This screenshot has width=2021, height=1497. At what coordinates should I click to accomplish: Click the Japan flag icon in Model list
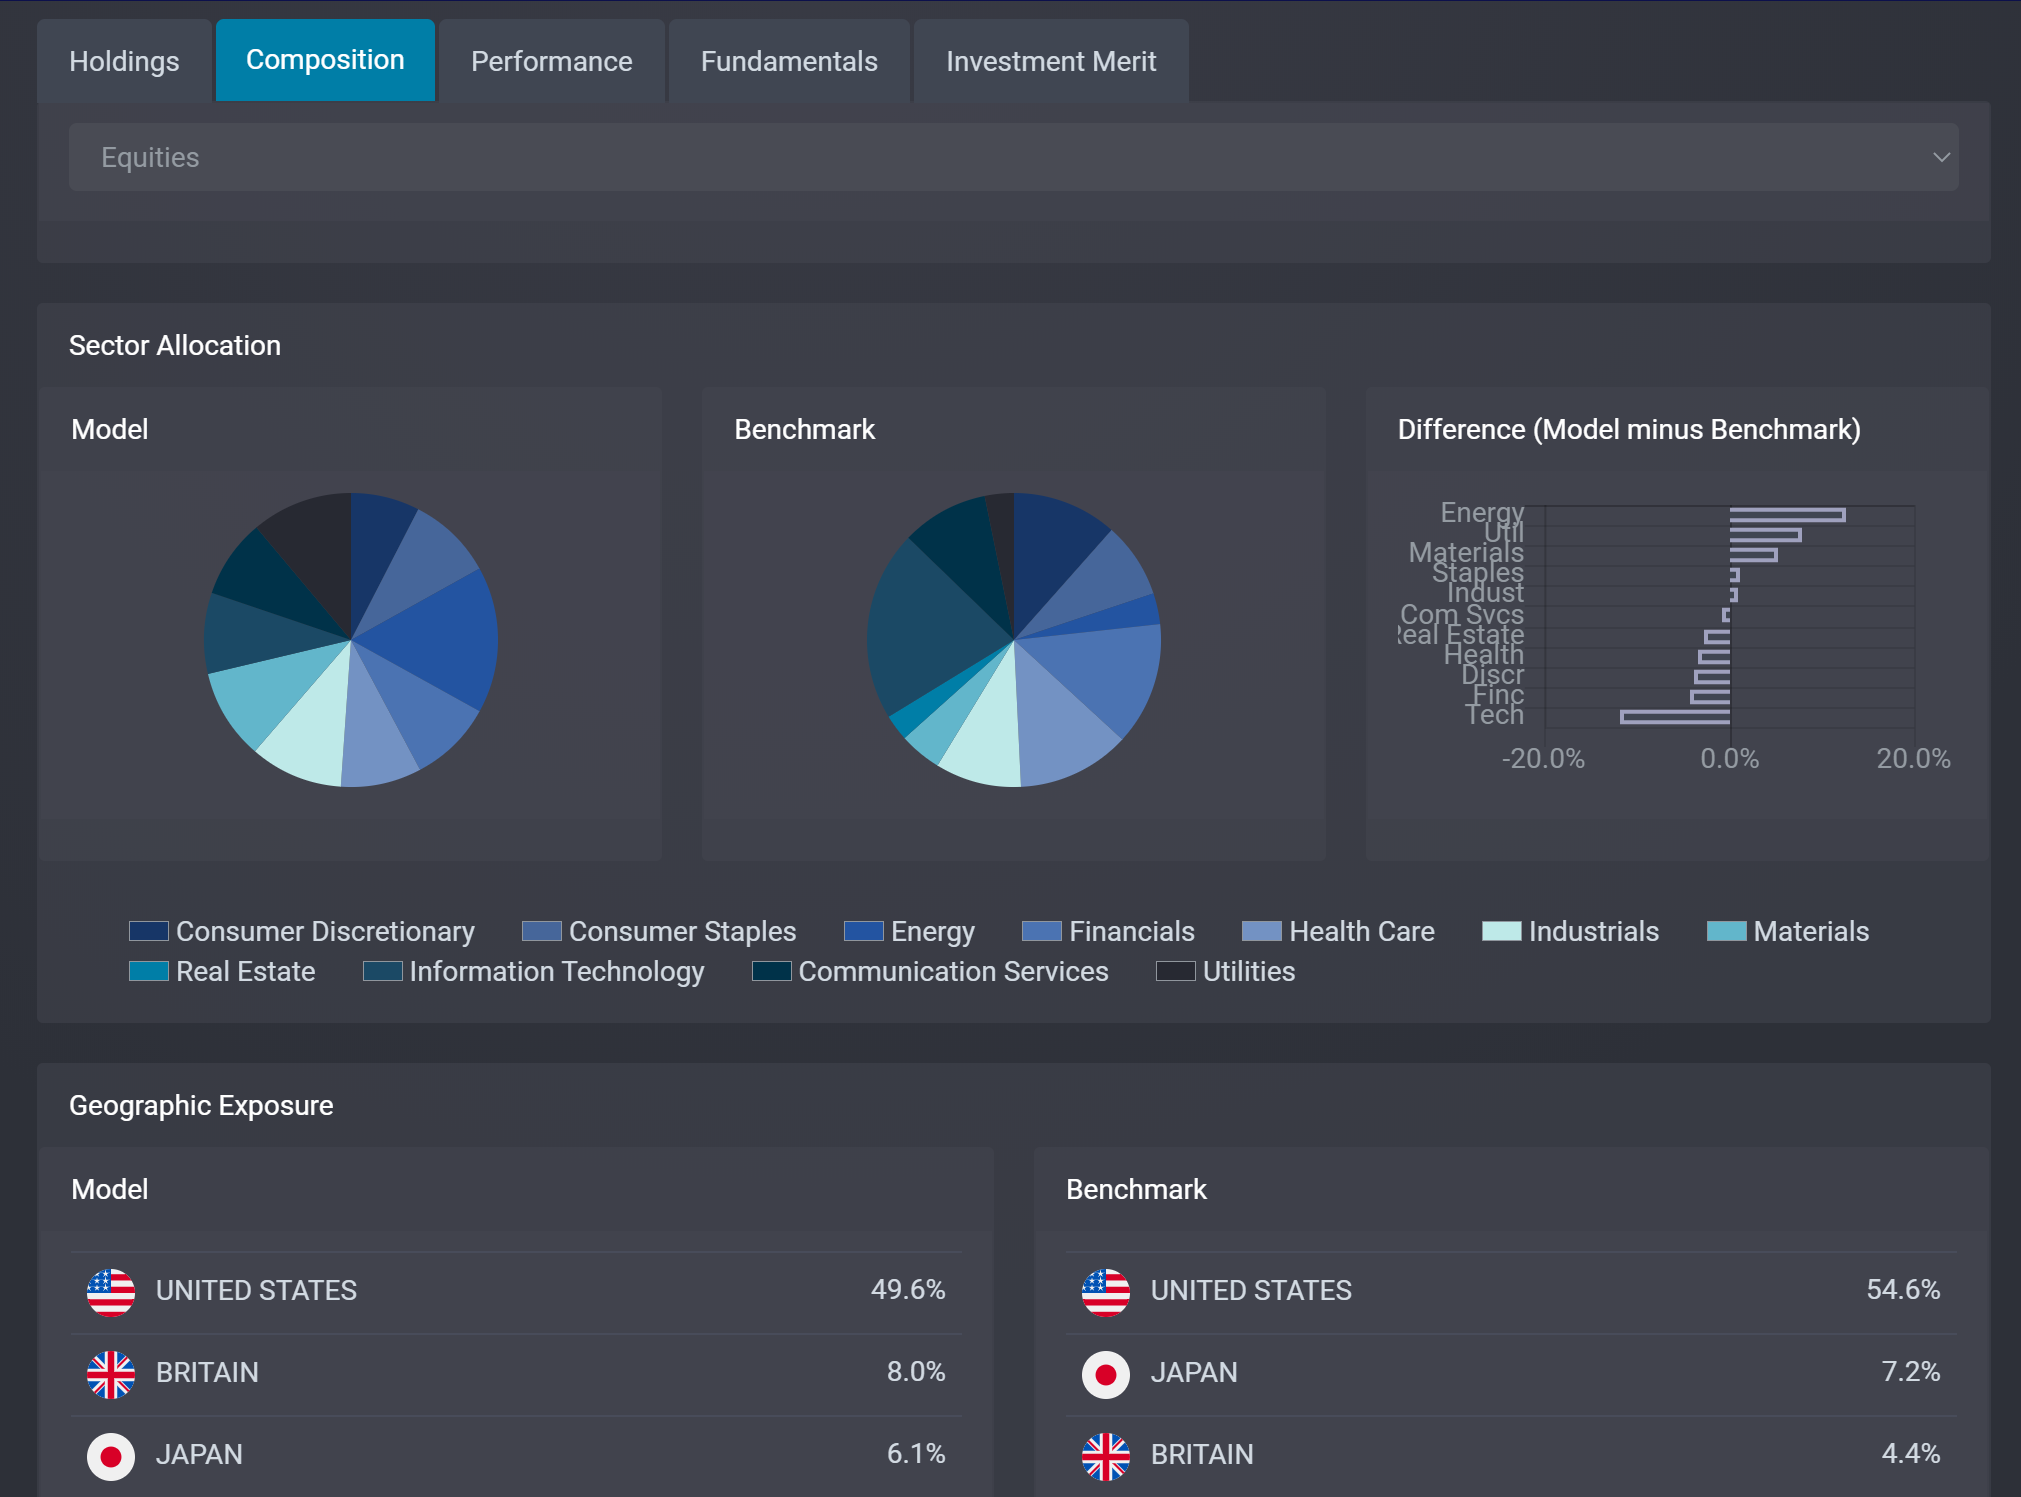click(x=111, y=1455)
